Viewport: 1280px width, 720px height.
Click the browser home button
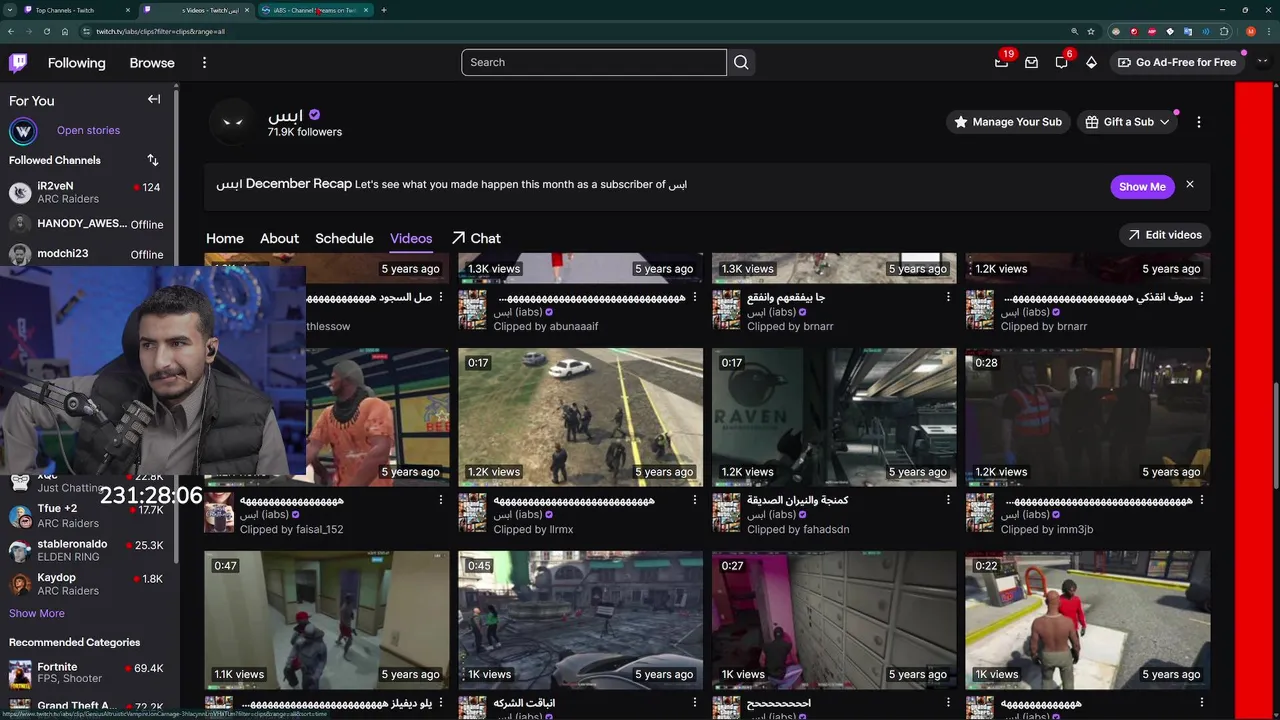[65, 31]
